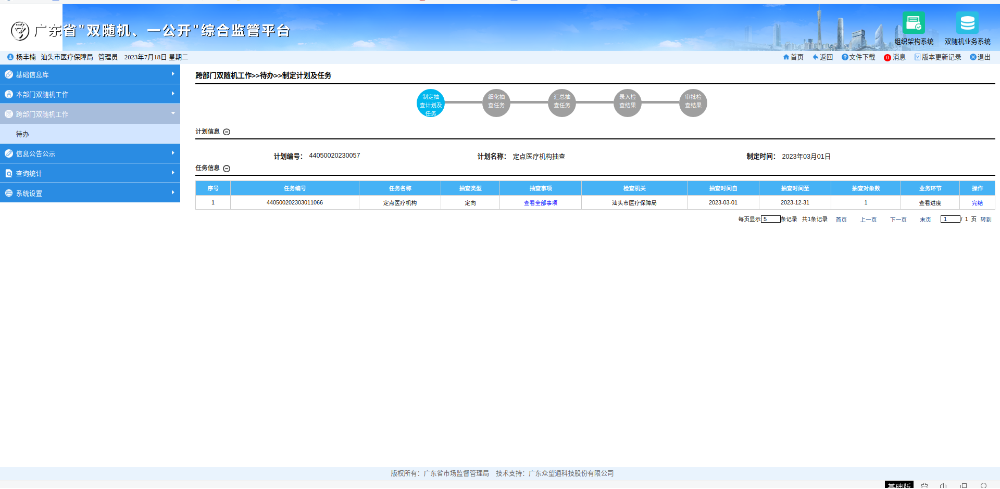Click the blue 制定计划及任务 step circle
This screenshot has width=1000, height=489.
coord(432,103)
